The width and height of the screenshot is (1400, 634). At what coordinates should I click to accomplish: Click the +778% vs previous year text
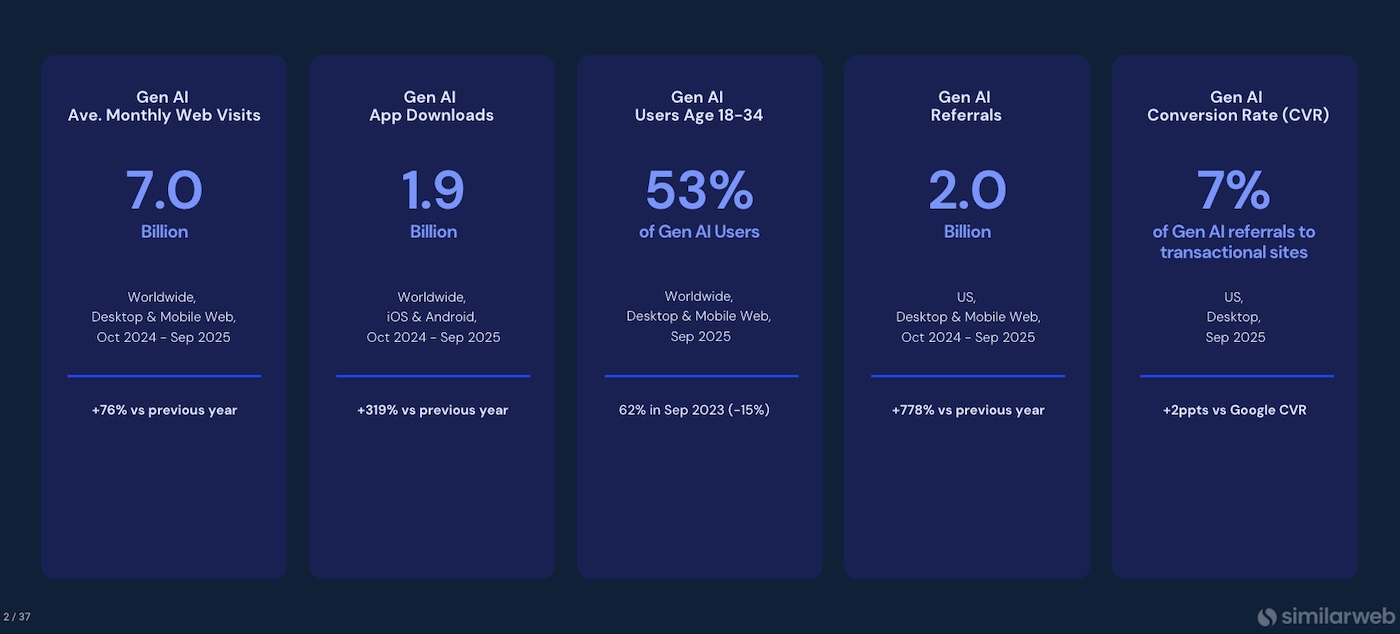point(968,410)
